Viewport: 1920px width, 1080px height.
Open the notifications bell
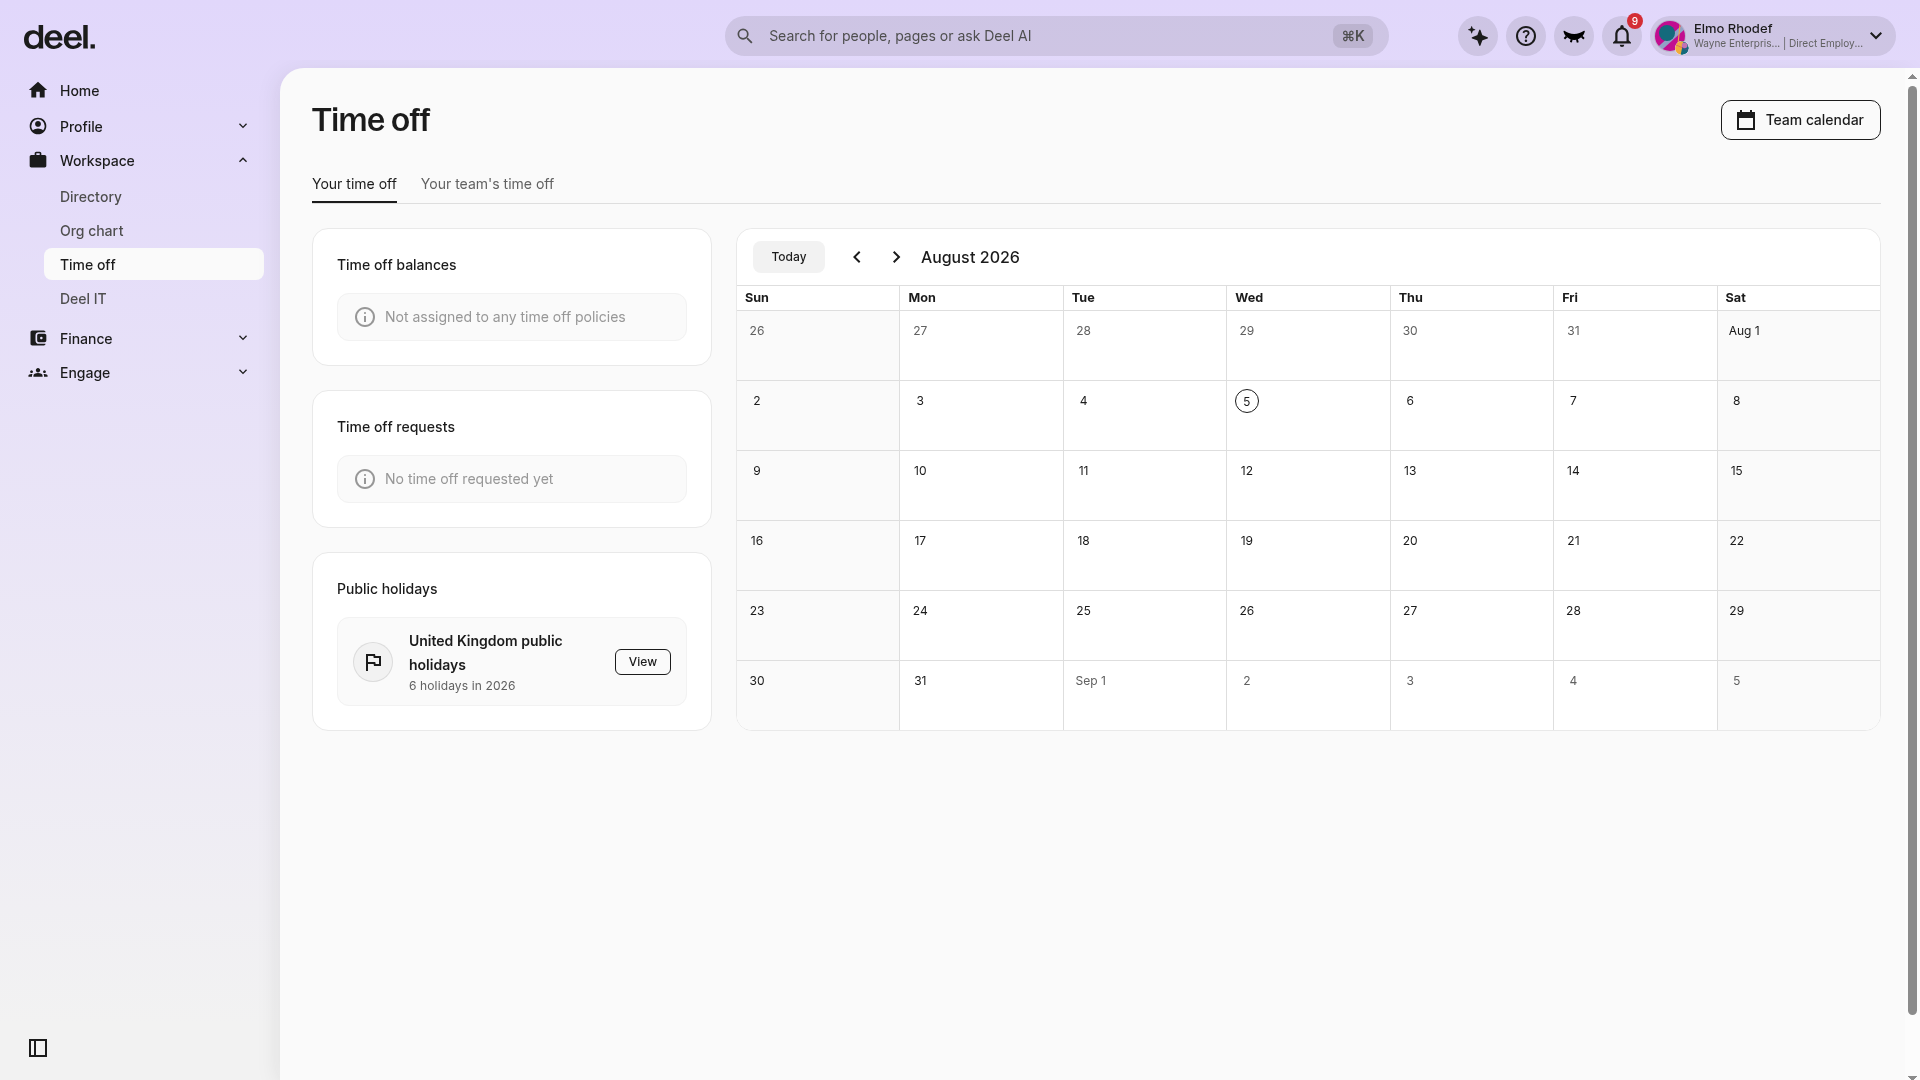(1622, 36)
